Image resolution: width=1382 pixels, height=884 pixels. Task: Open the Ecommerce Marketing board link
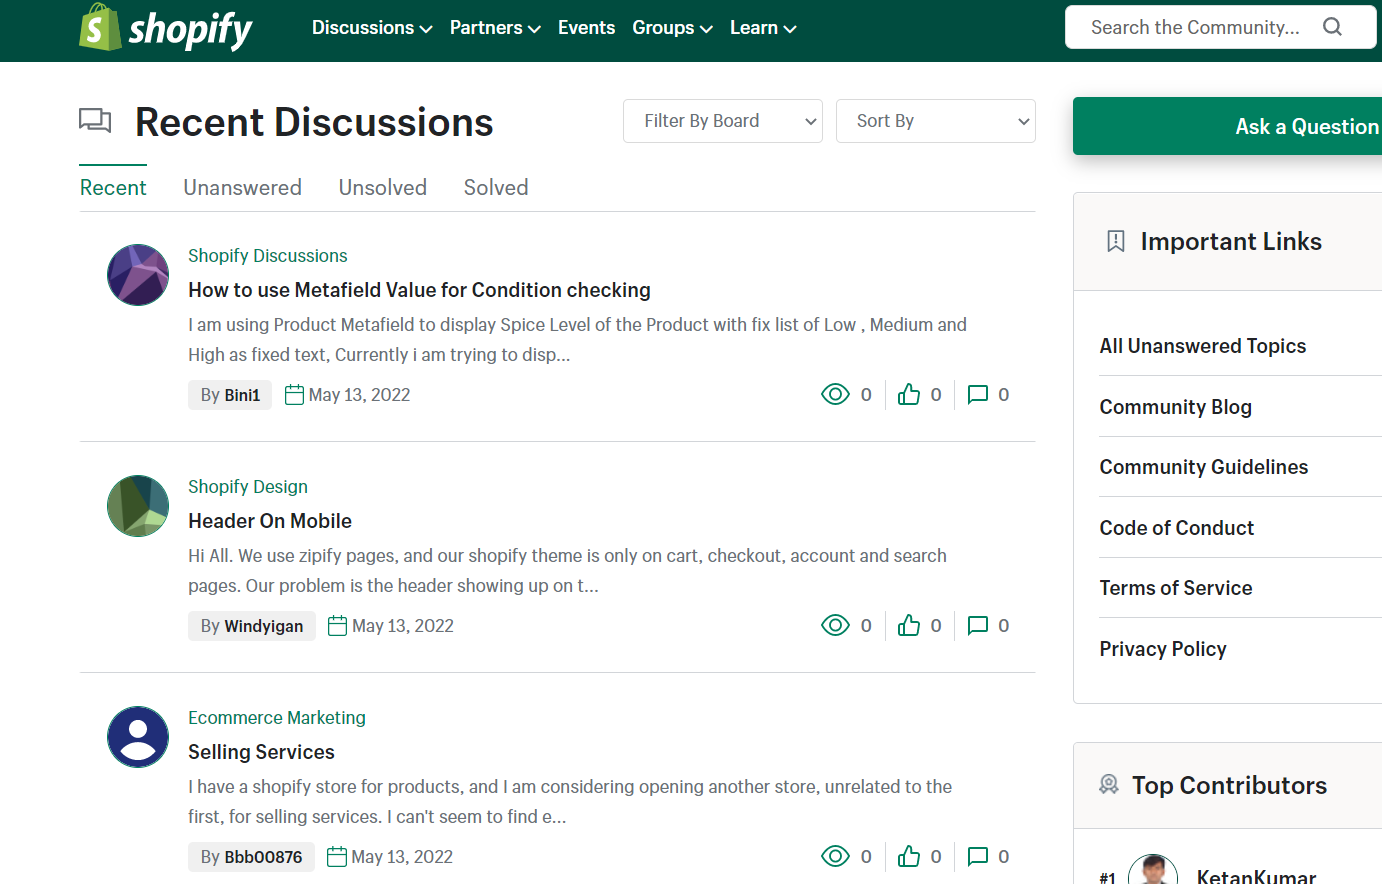[277, 718]
